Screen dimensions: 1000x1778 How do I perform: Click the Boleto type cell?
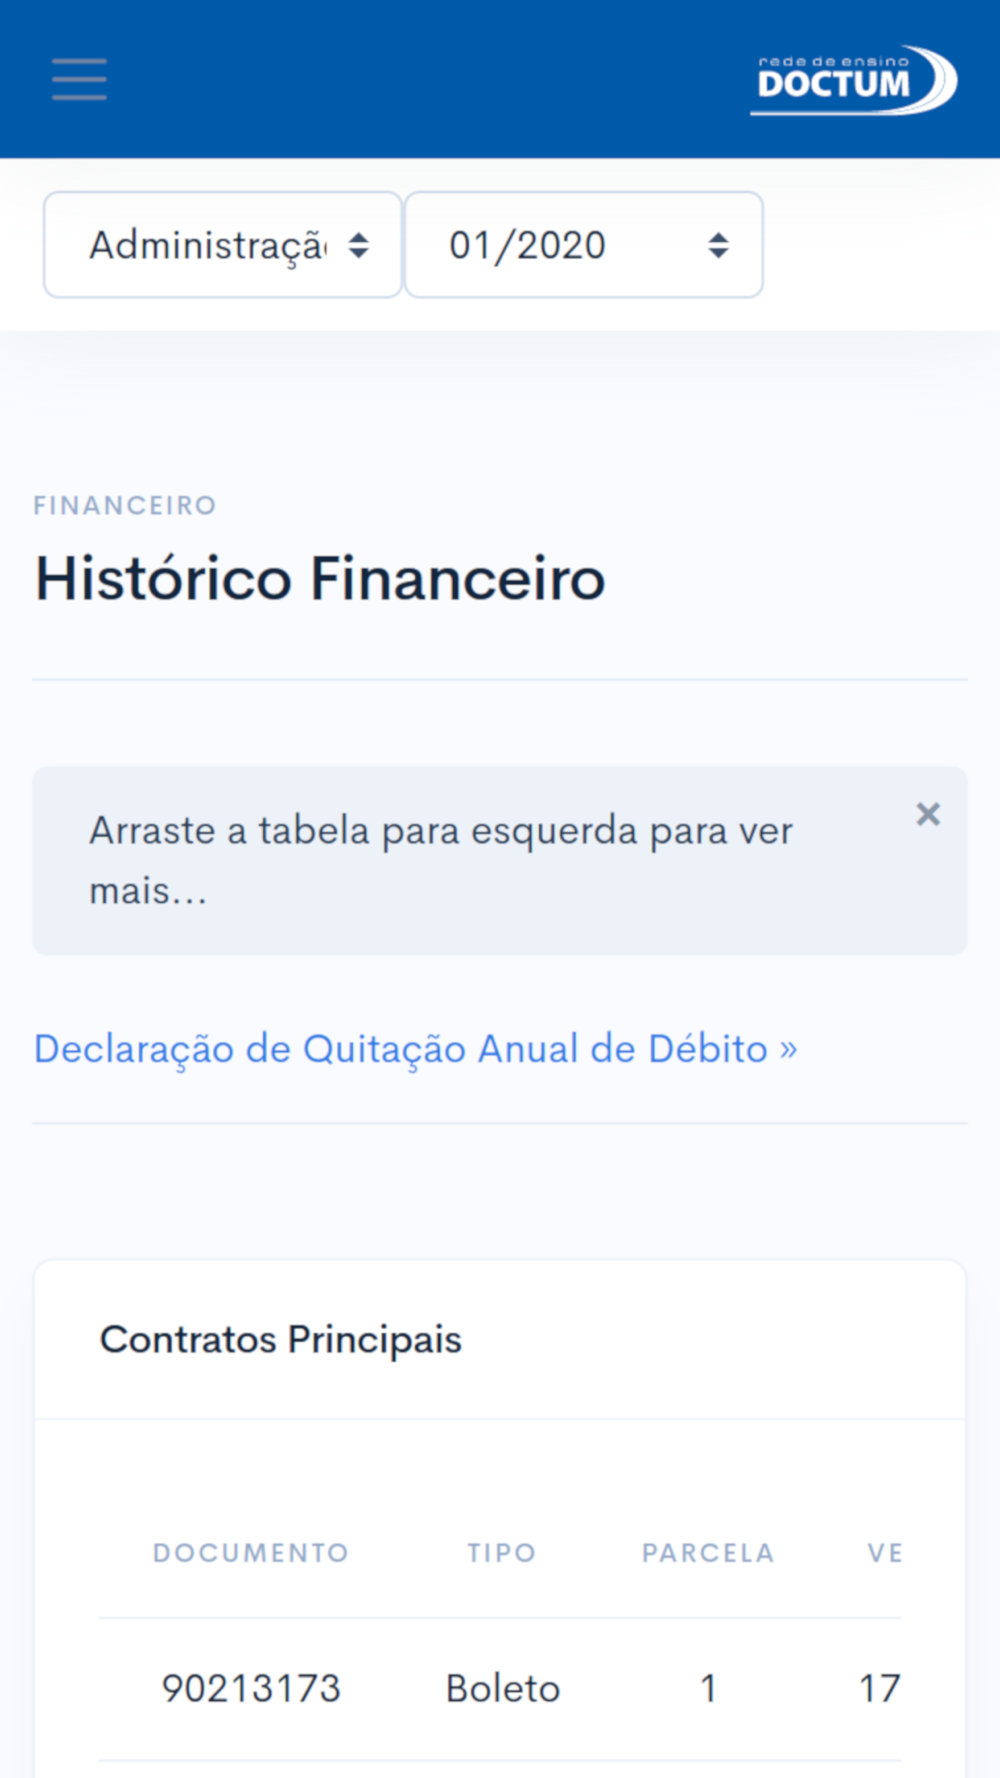click(x=502, y=1688)
